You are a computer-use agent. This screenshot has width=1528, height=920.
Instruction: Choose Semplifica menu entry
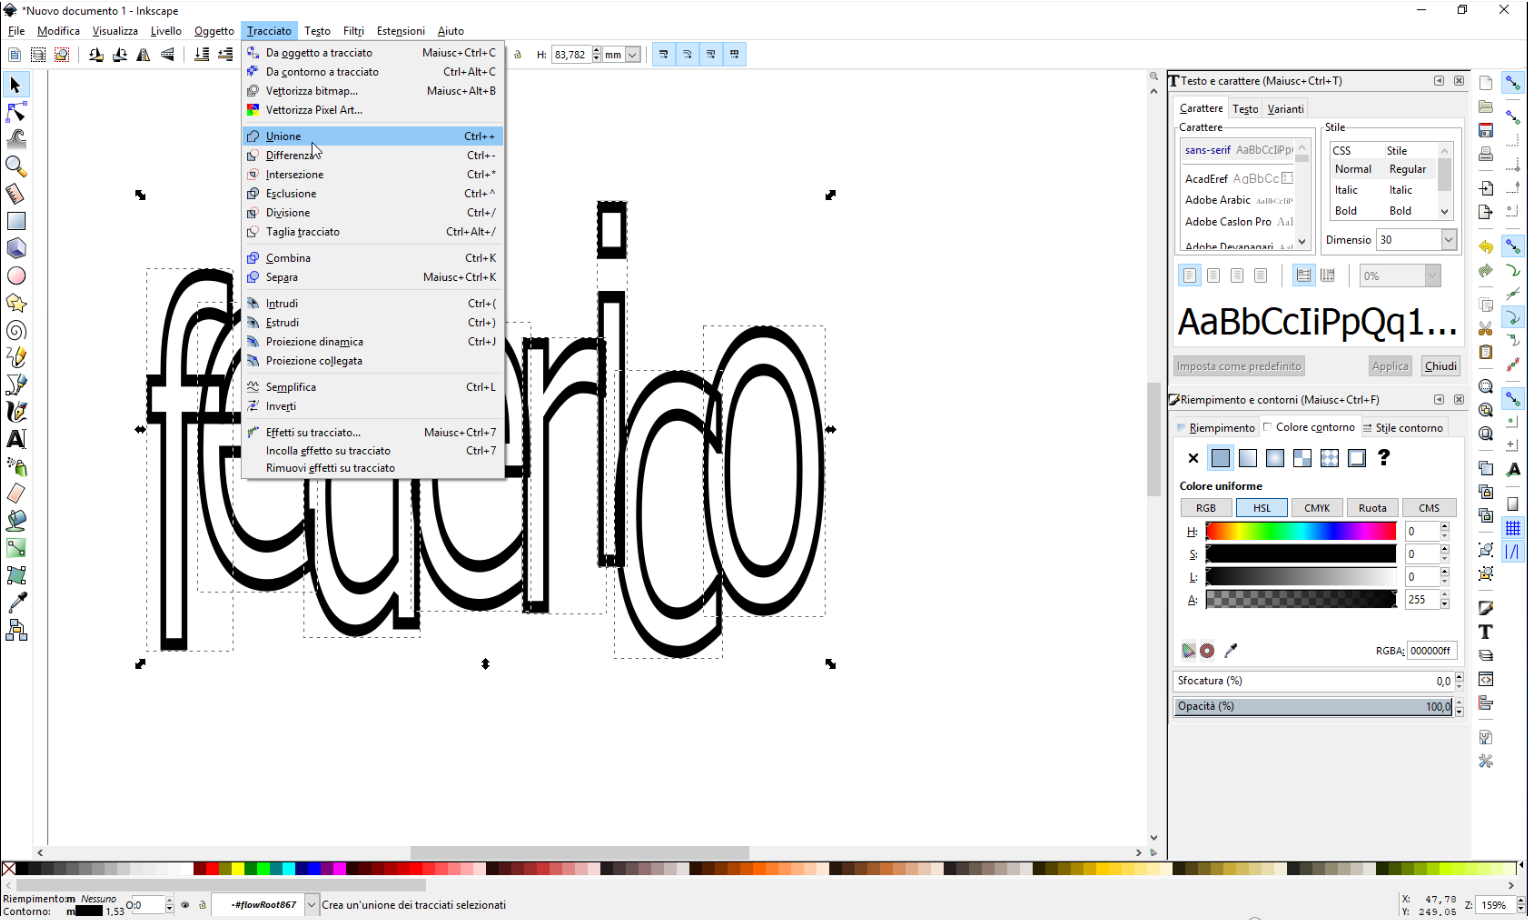click(374, 387)
